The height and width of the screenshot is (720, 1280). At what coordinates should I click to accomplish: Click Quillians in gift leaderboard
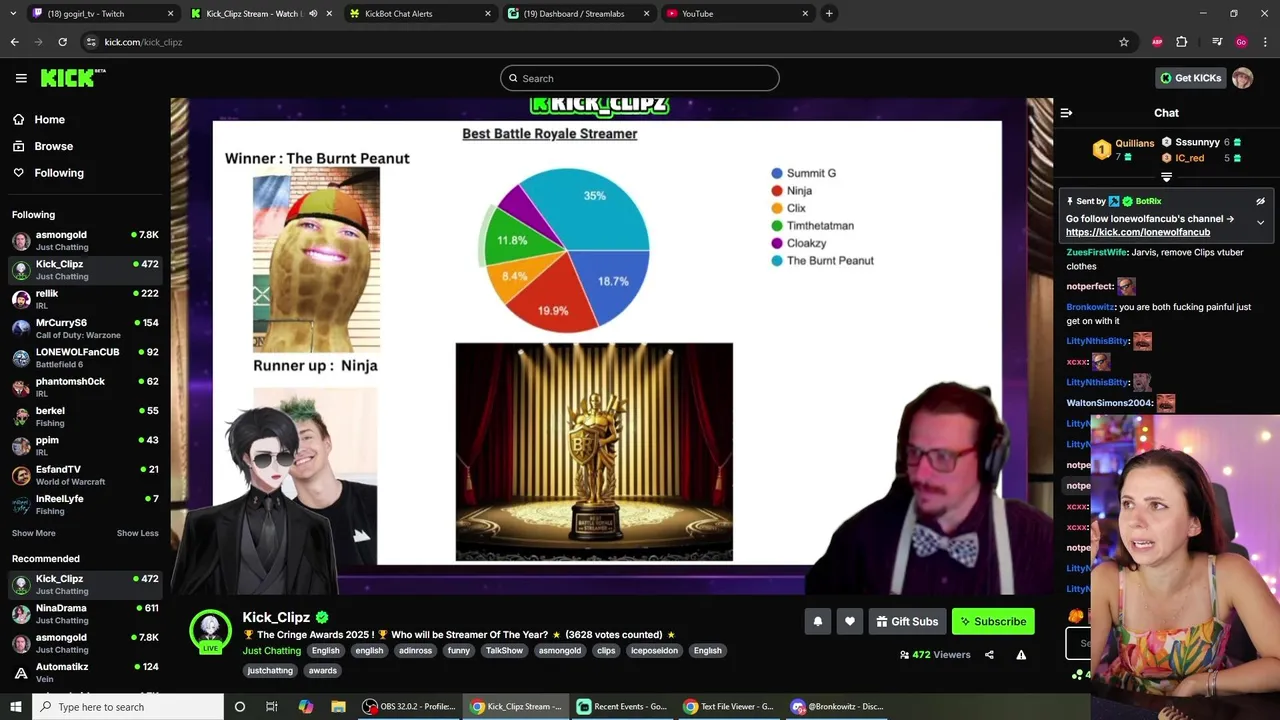point(1135,143)
